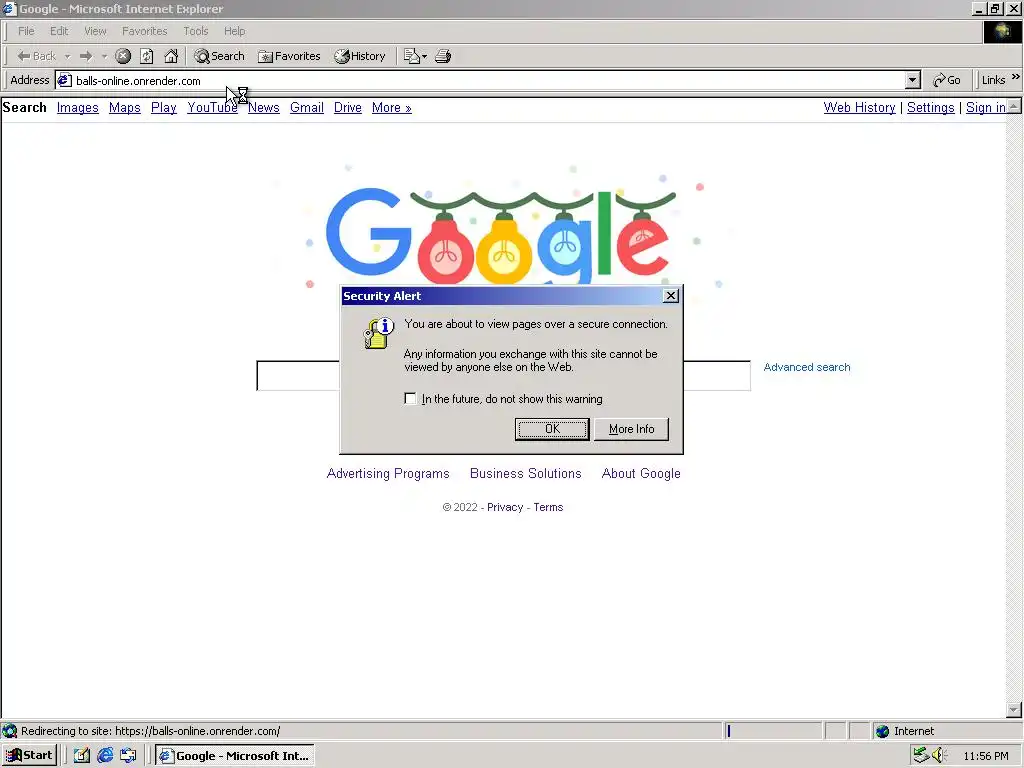The image size is (1024, 768).
Task: Click the Back navigation button
Action: click(37, 56)
